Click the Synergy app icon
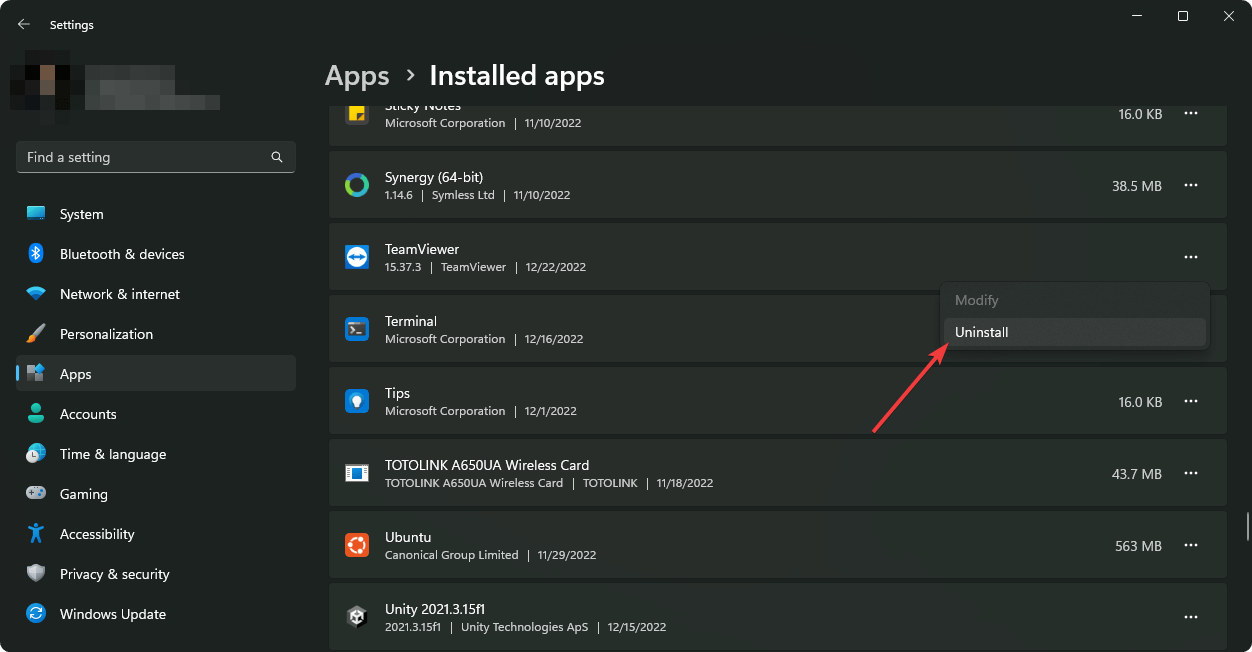This screenshot has width=1252, height=652. 357,185
